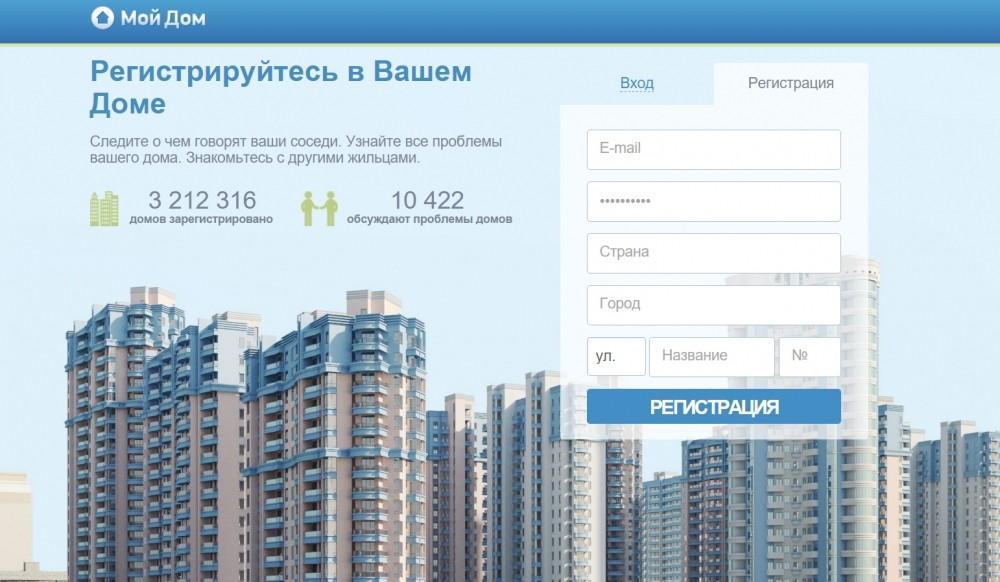Click the "домов зарегистрировано" label
This screenshot has width=1000, height=582.
click(x=201, y=219)
